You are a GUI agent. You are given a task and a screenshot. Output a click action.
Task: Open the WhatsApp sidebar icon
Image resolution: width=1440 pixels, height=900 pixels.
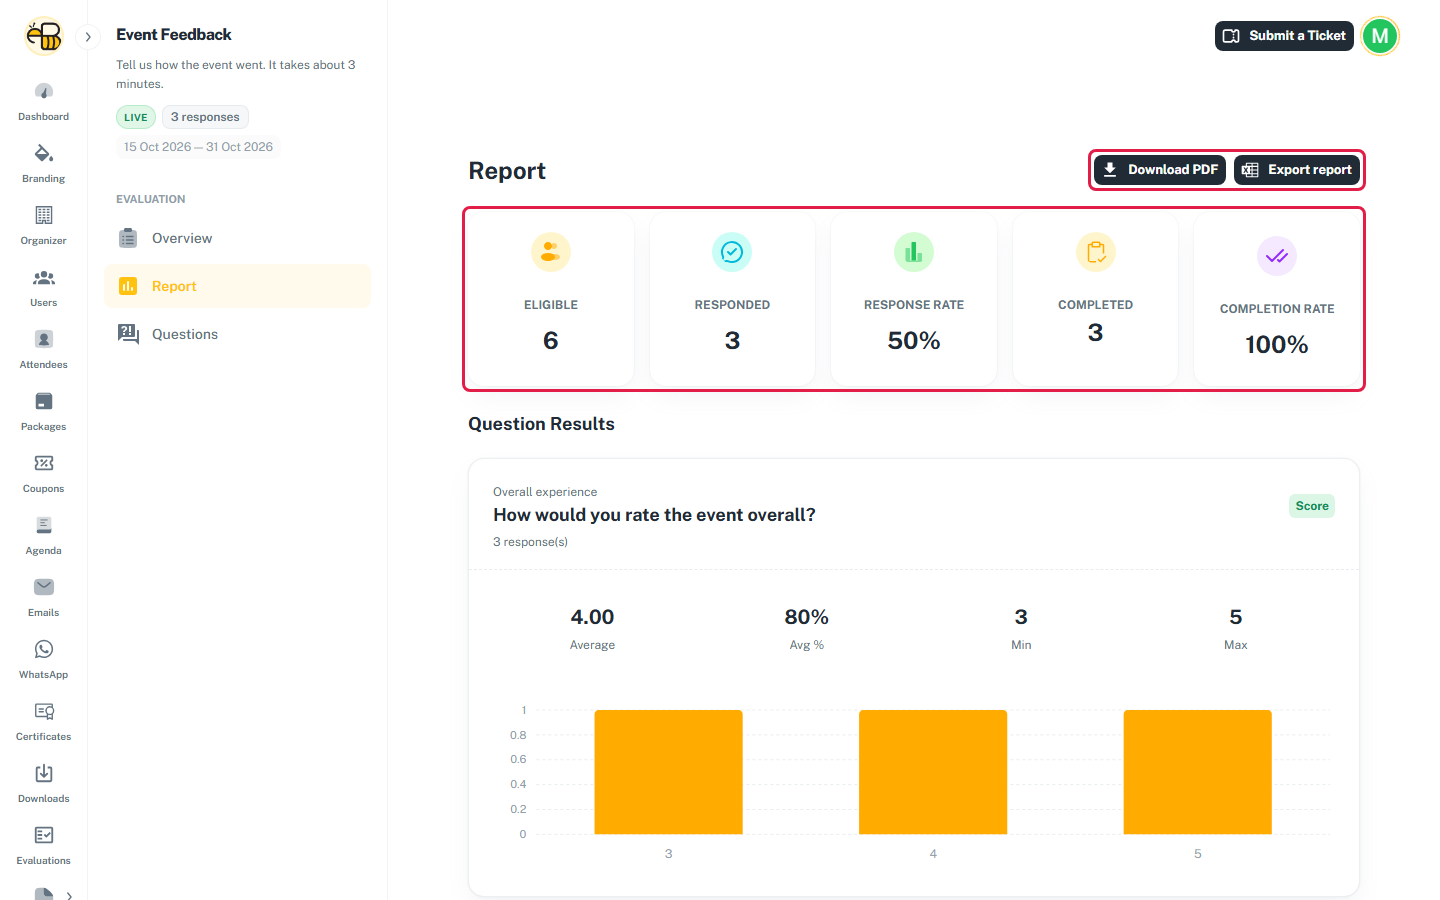(44, 650)
